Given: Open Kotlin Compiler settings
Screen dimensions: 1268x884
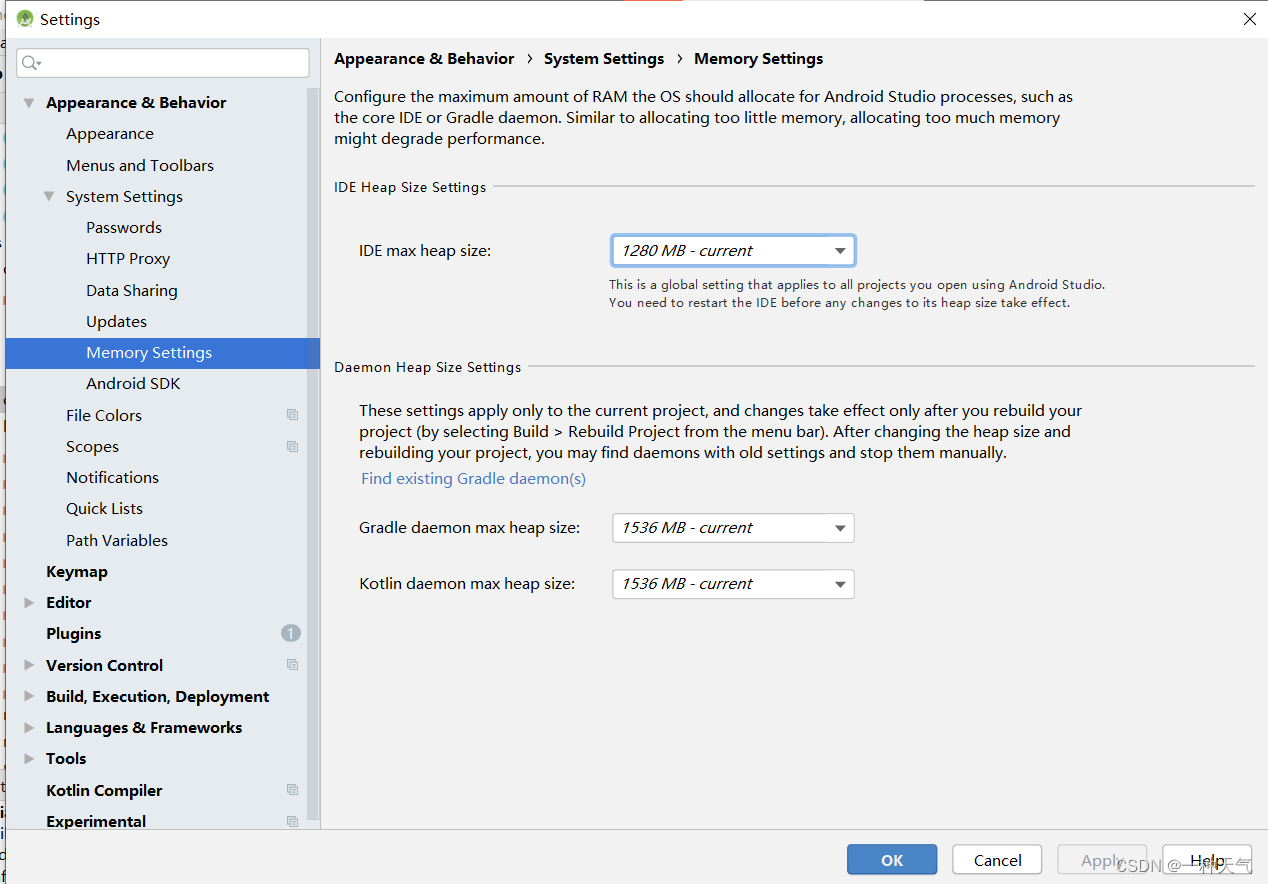Looking at the screenshot, I should coord(104,790).
